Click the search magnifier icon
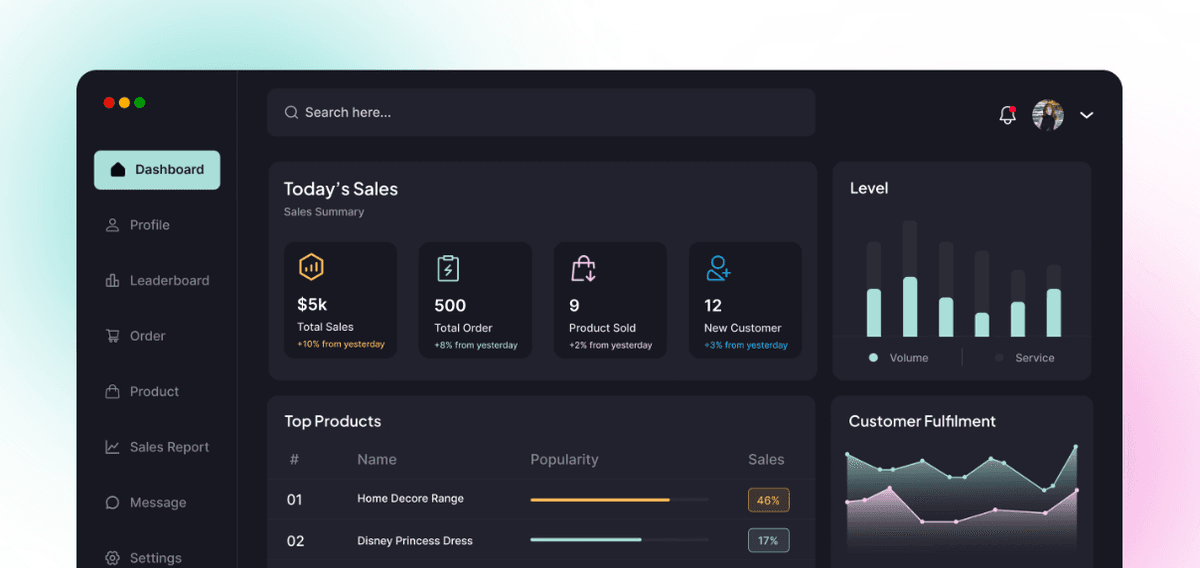1200x568 pixels. [x=292, y=113]
